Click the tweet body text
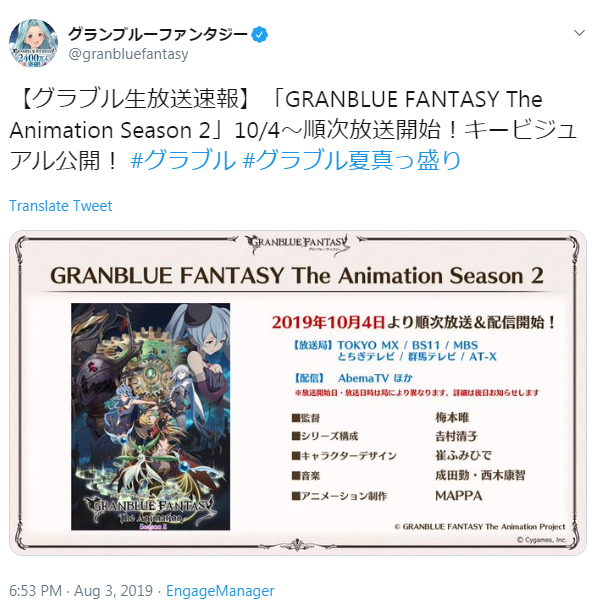This screenshot has height=610, width=597. [x=293, y=130]
